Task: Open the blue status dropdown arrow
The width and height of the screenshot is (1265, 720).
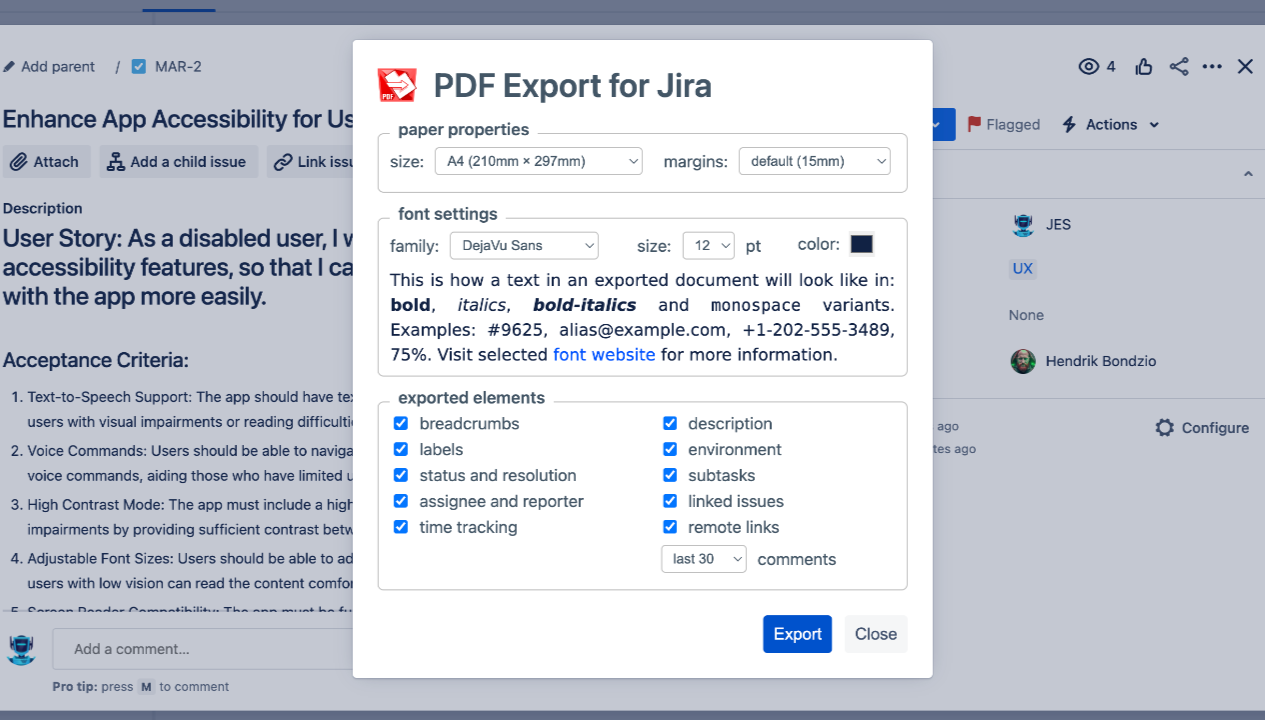Action: (x=944, y=125)
